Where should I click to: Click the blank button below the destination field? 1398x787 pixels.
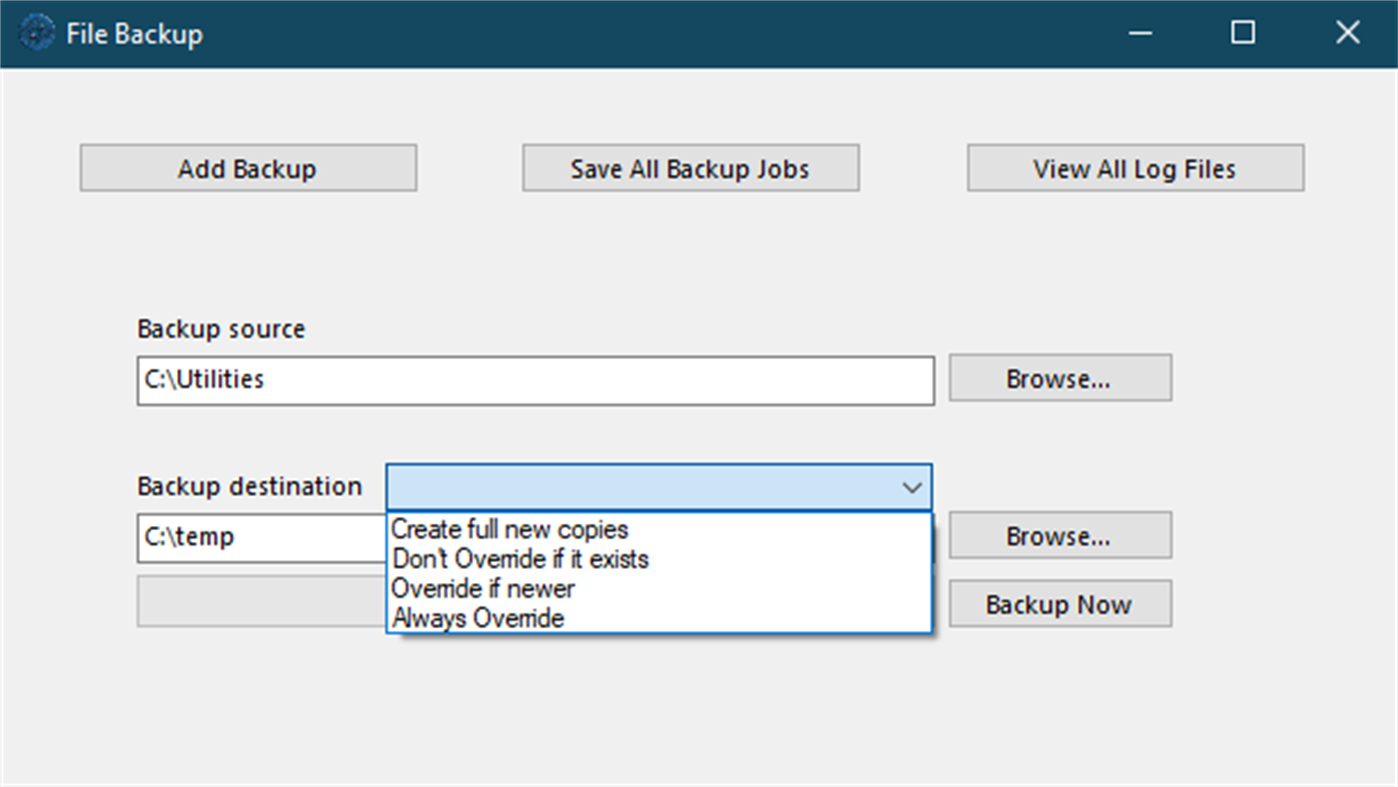pos(260,601)
